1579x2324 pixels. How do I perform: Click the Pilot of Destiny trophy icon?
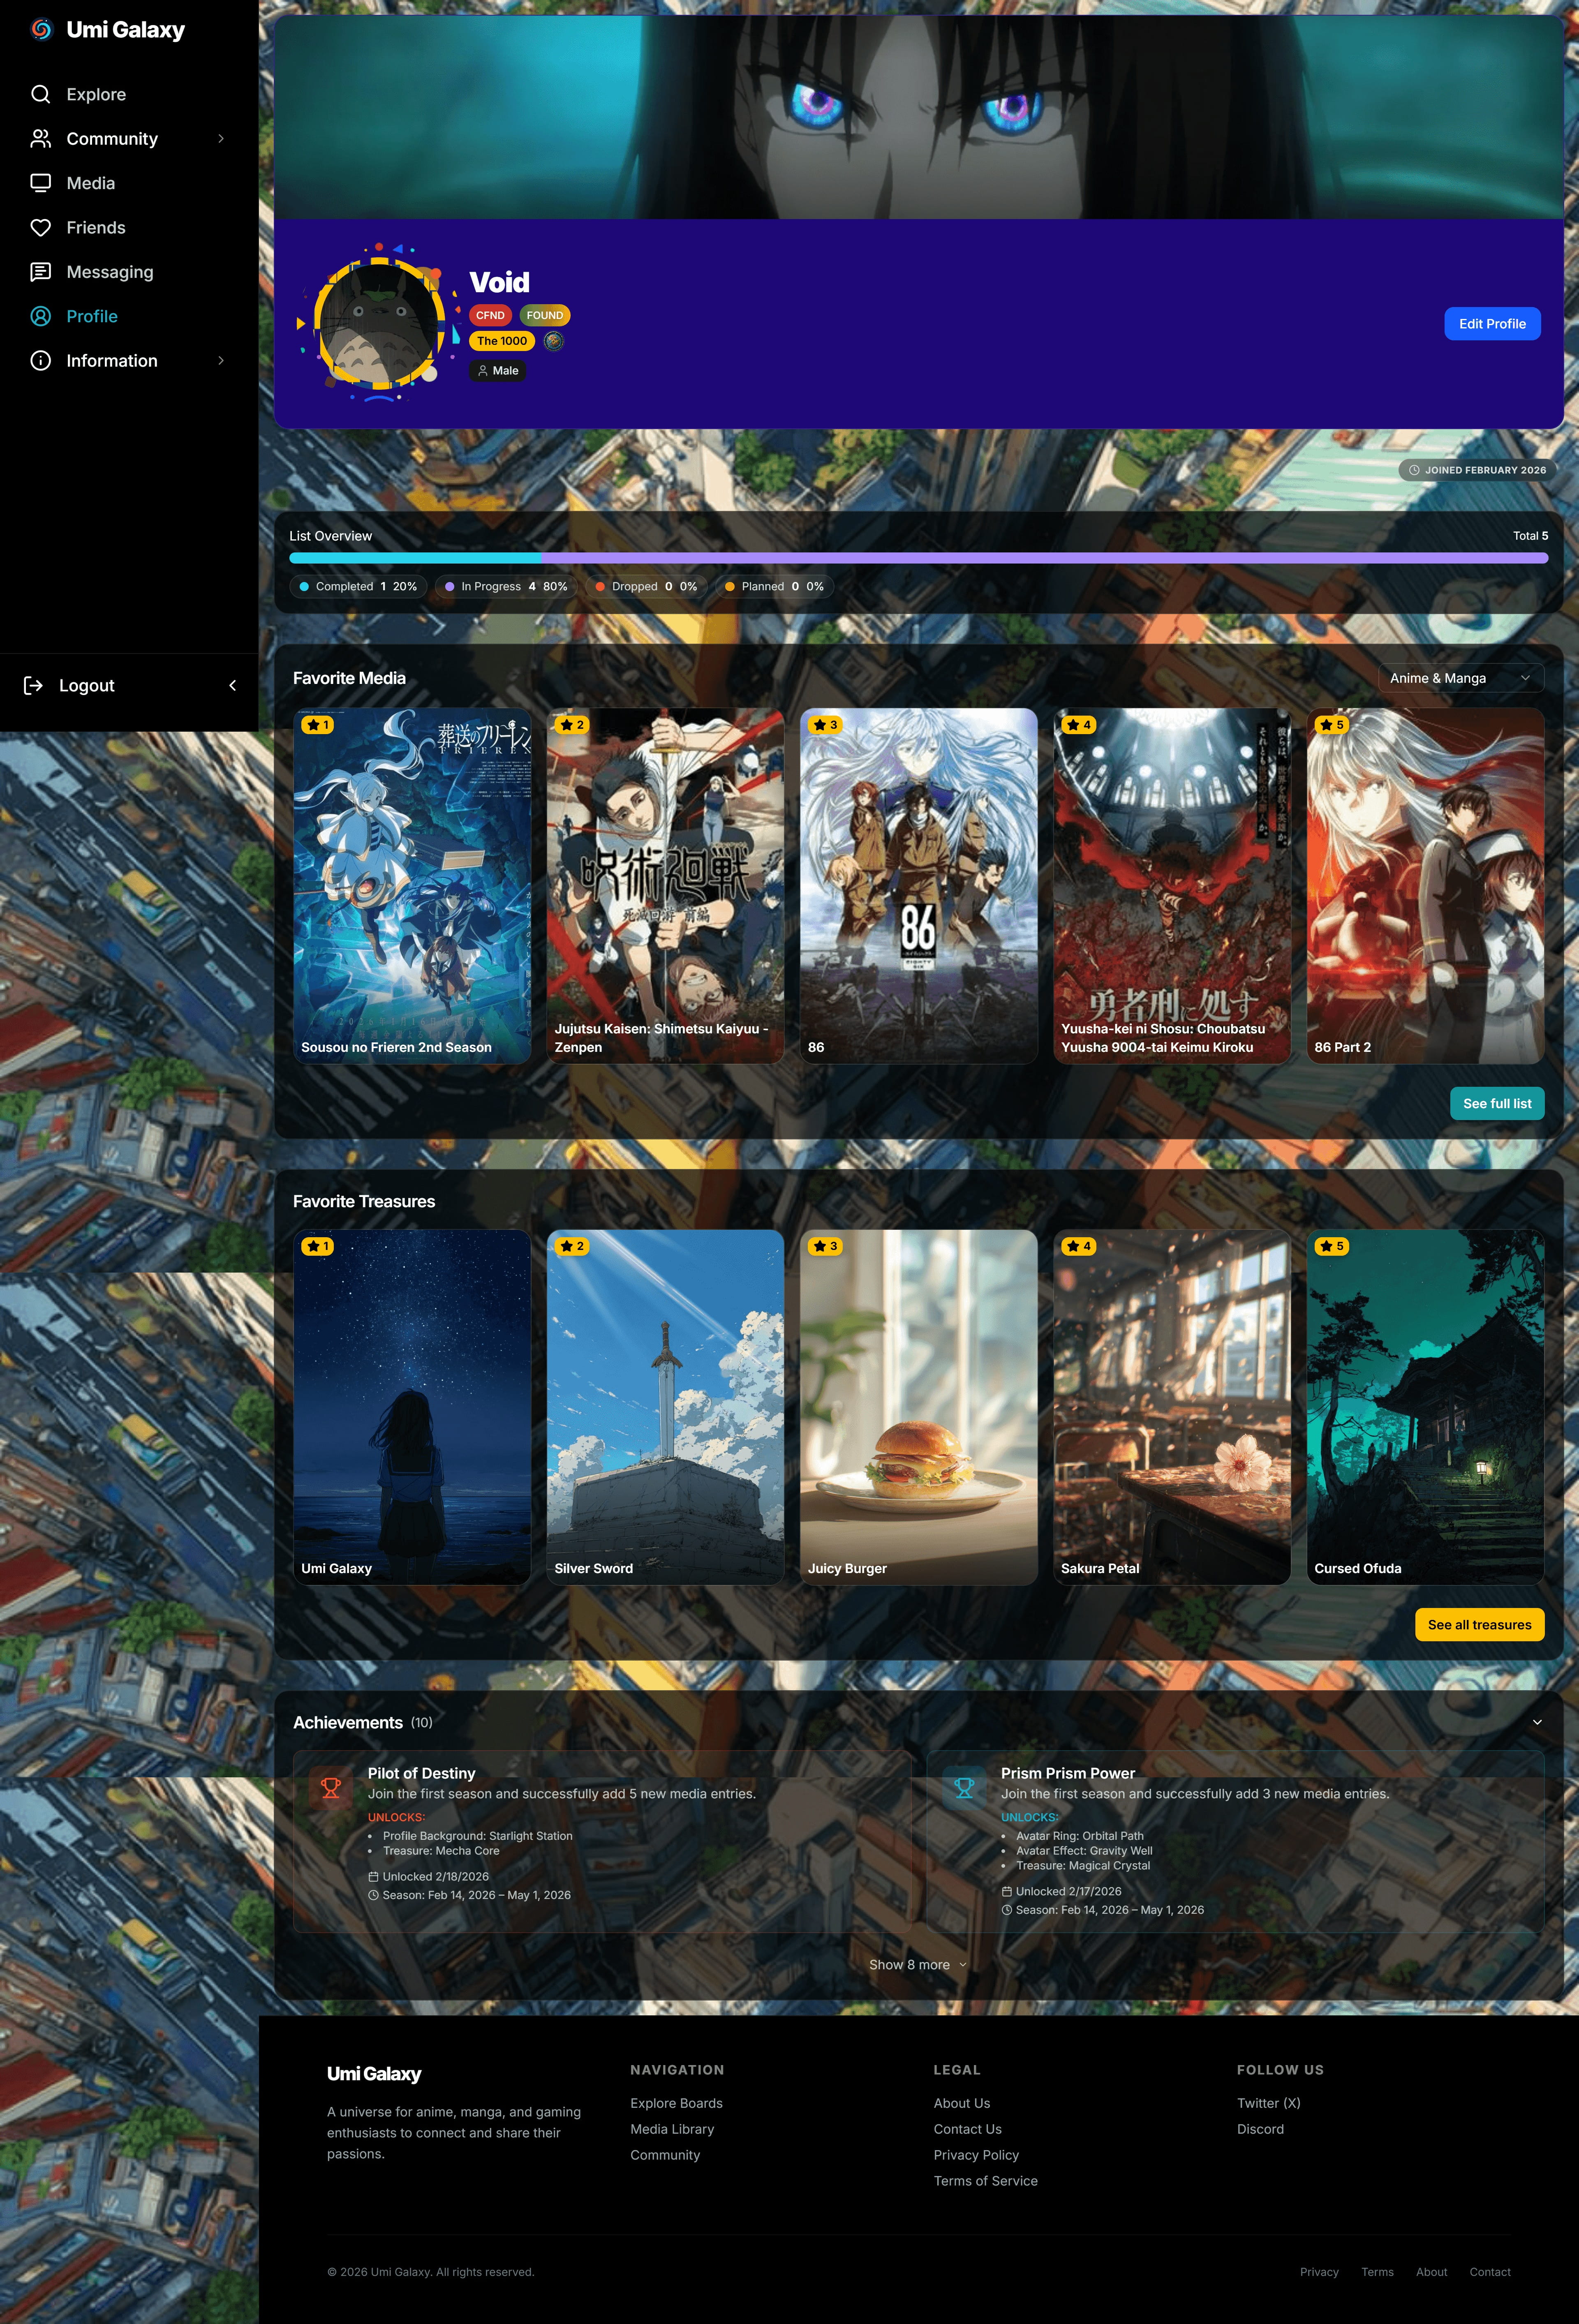331,1788
